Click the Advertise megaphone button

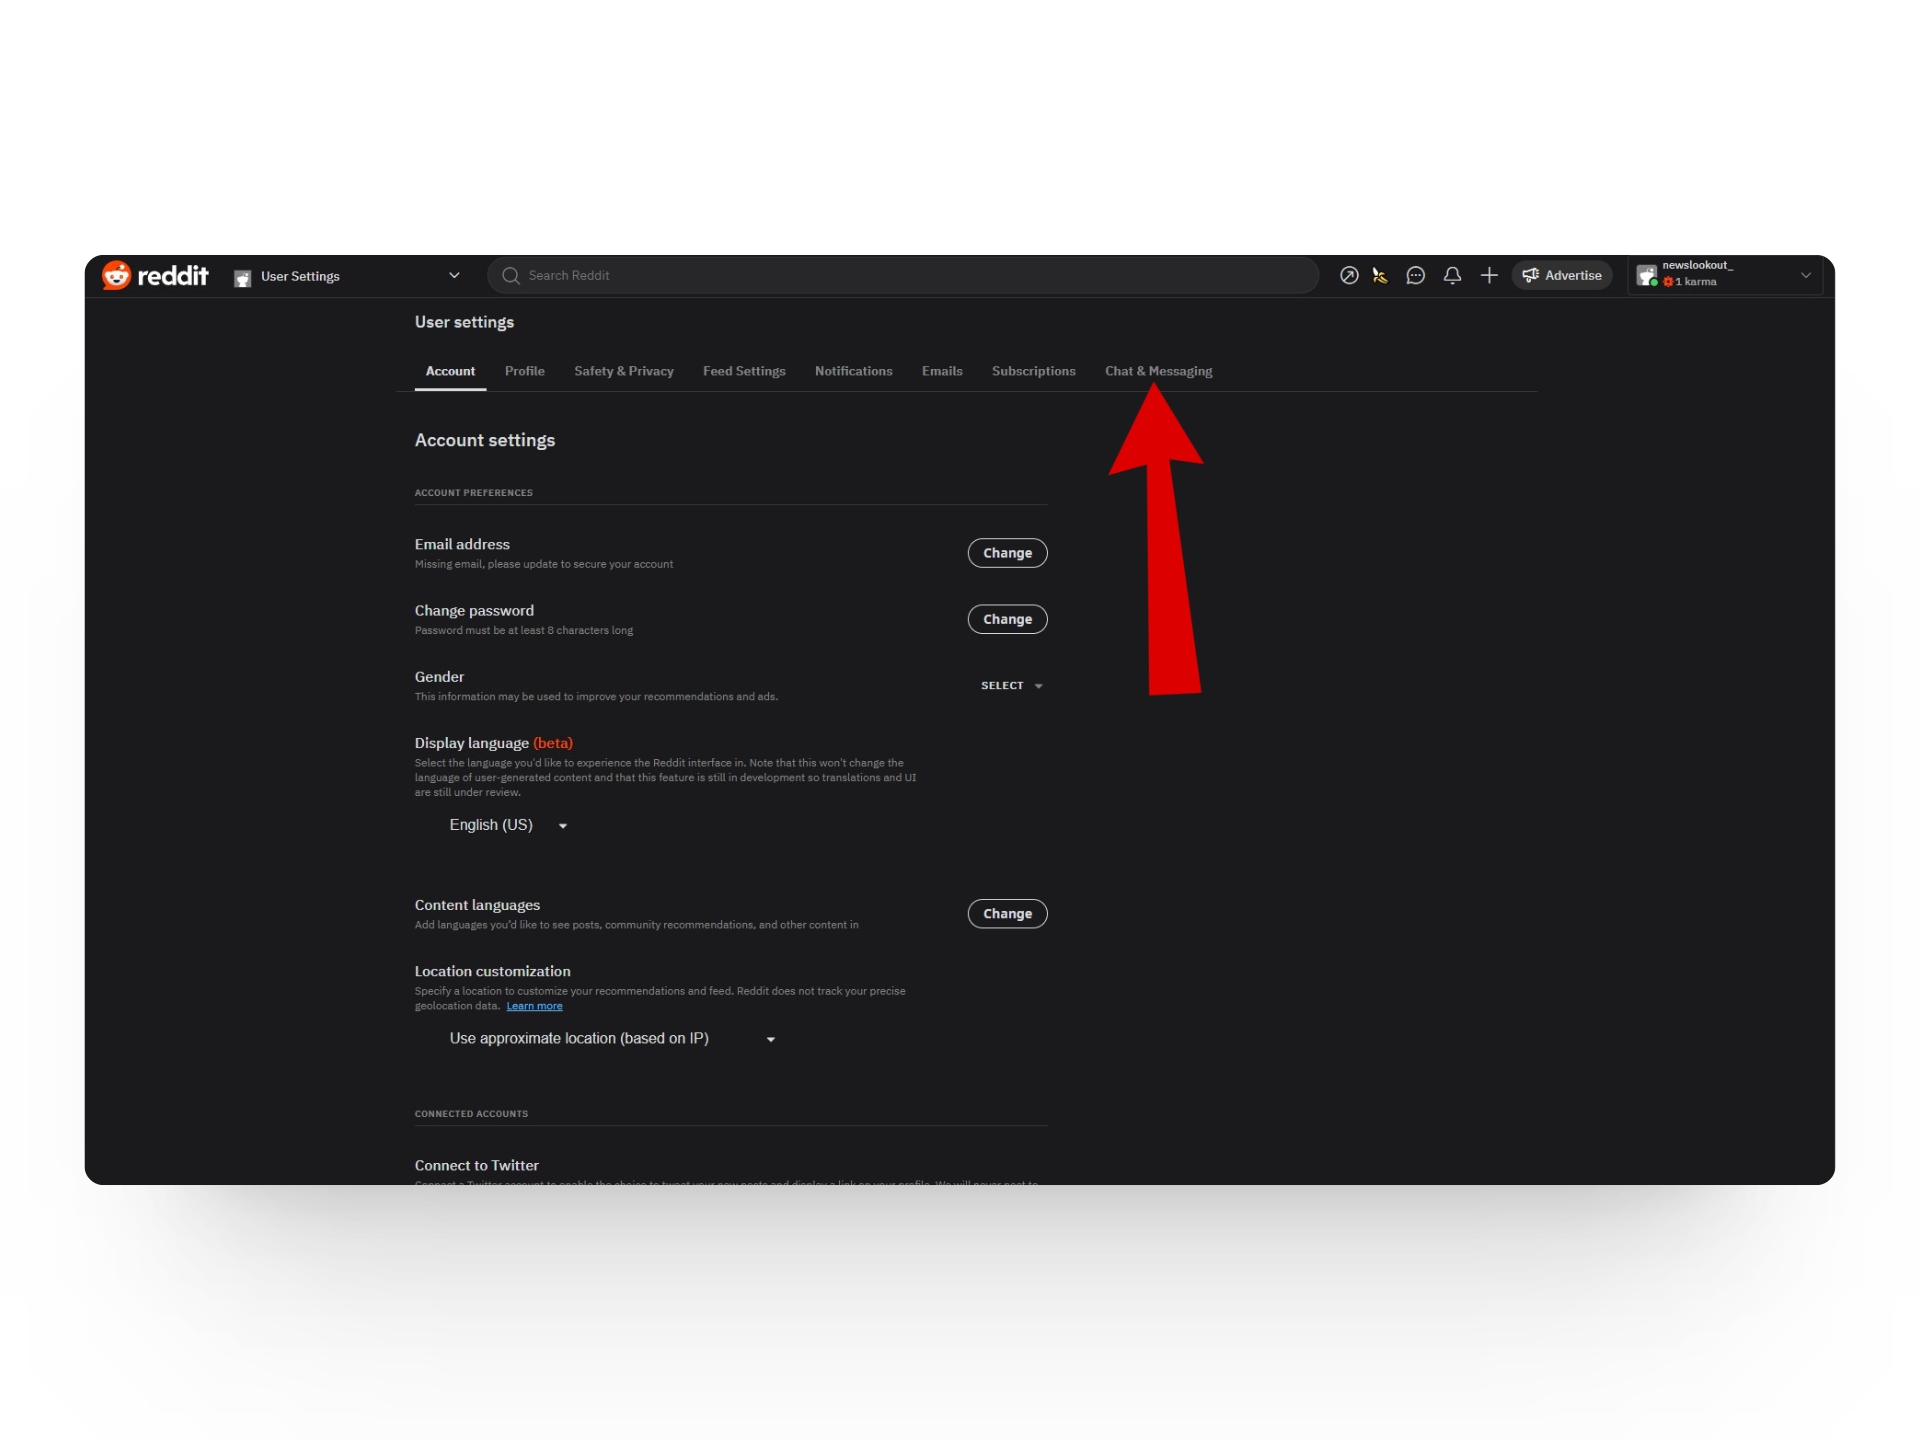pyautogui.click(x=1562, y=275)
